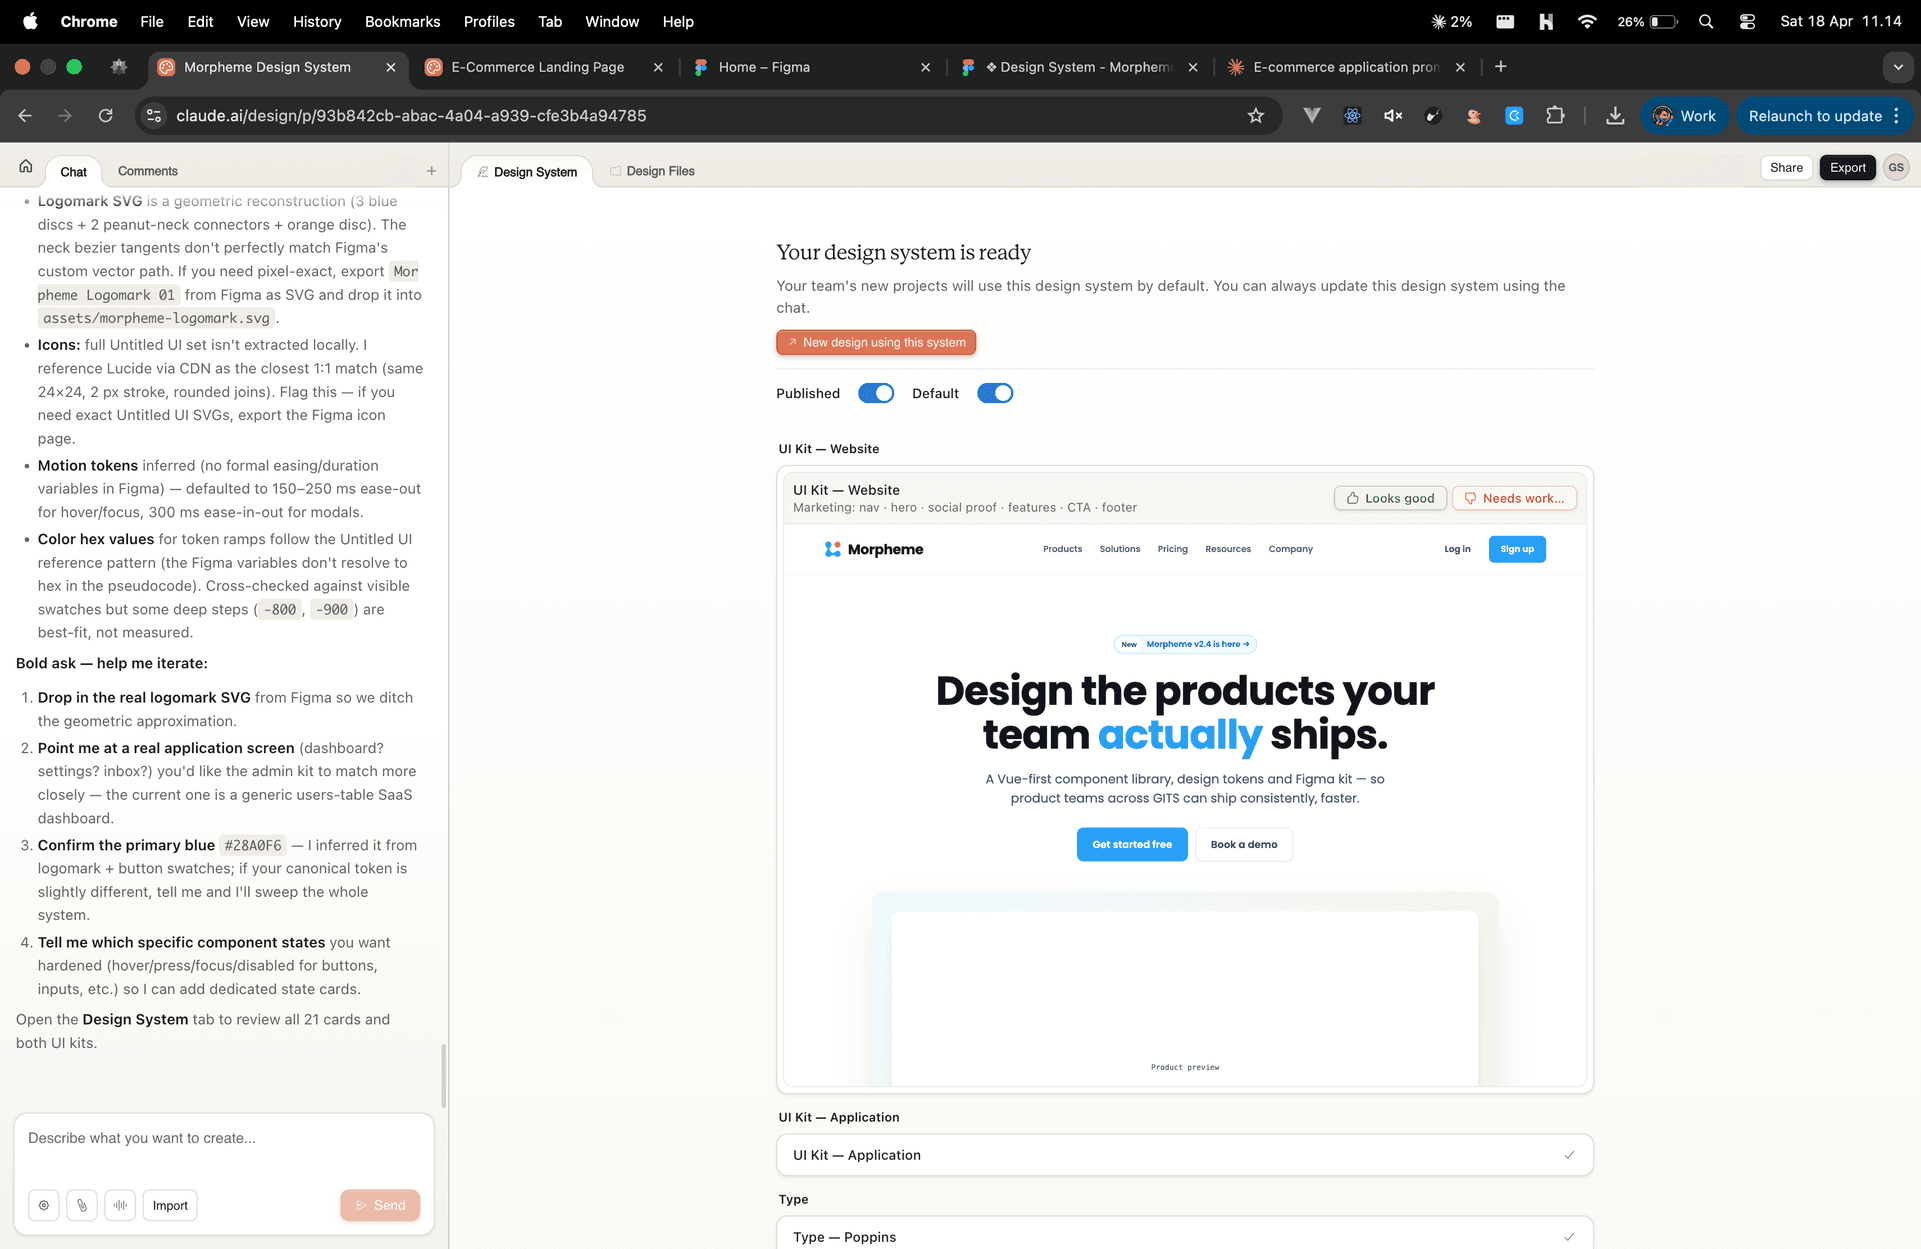Open the browser extensions puzzle icon
Viewport: 1921px width, 1249px height.
point(1555,115)
